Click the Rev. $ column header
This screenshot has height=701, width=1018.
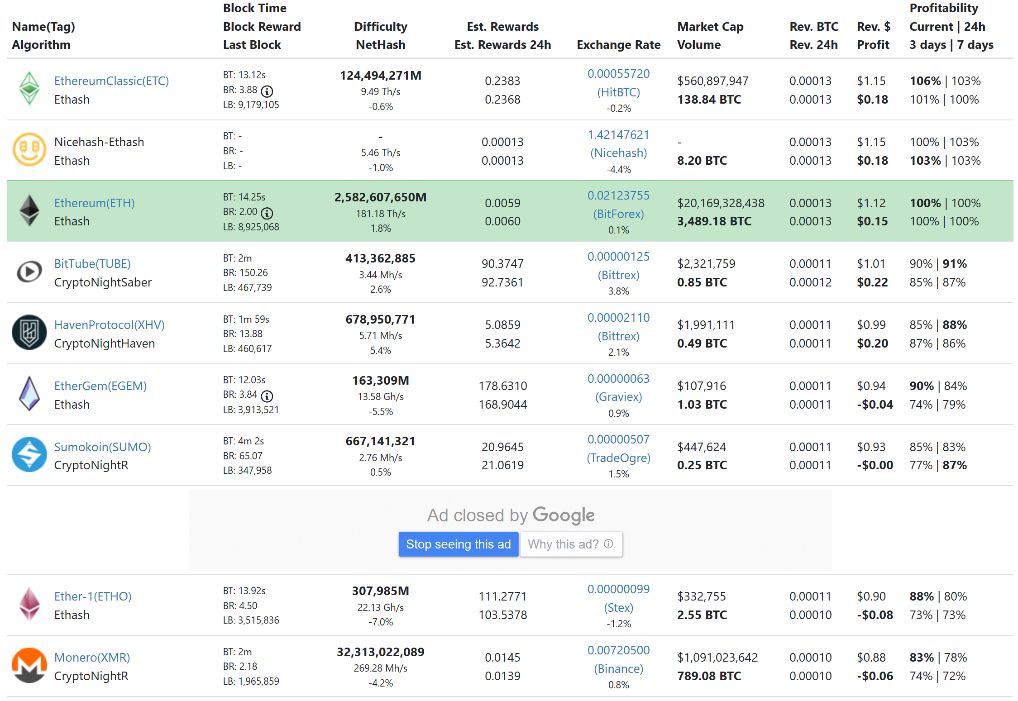coord(873,27)
